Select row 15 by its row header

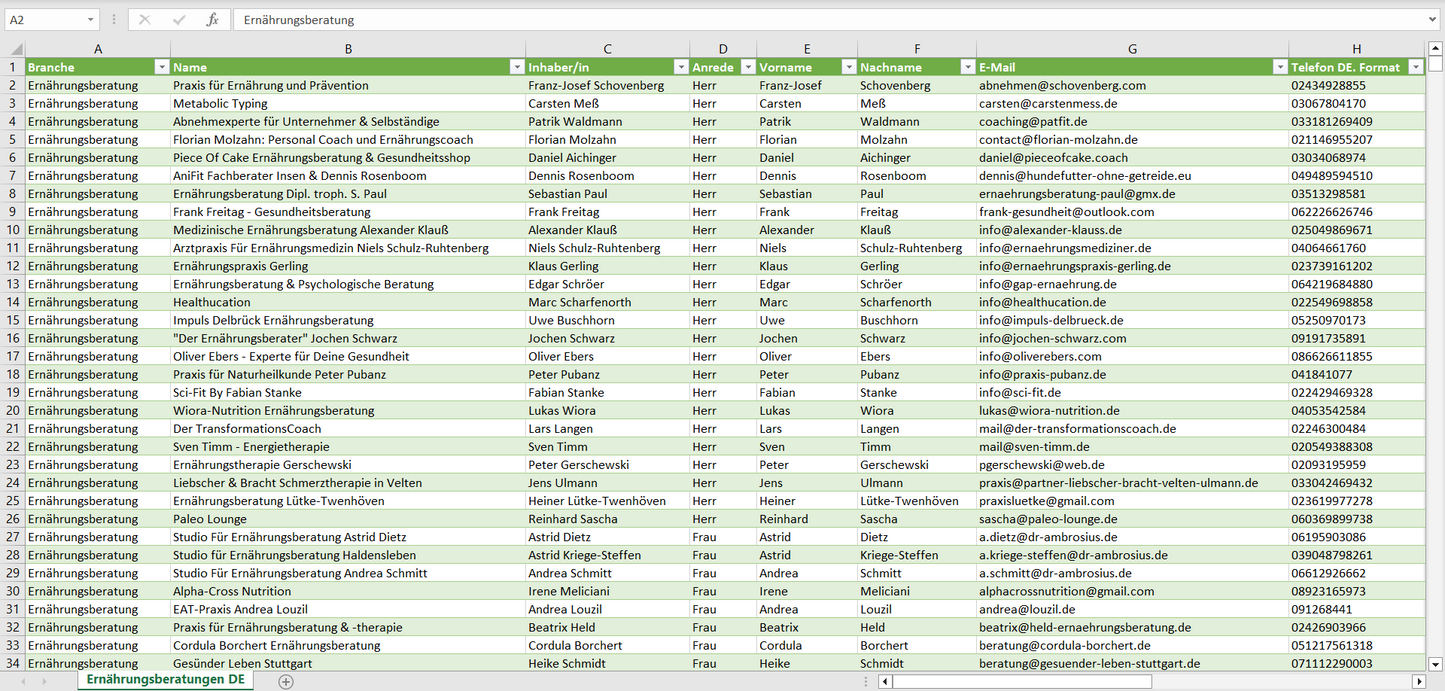tap(13, 320)
